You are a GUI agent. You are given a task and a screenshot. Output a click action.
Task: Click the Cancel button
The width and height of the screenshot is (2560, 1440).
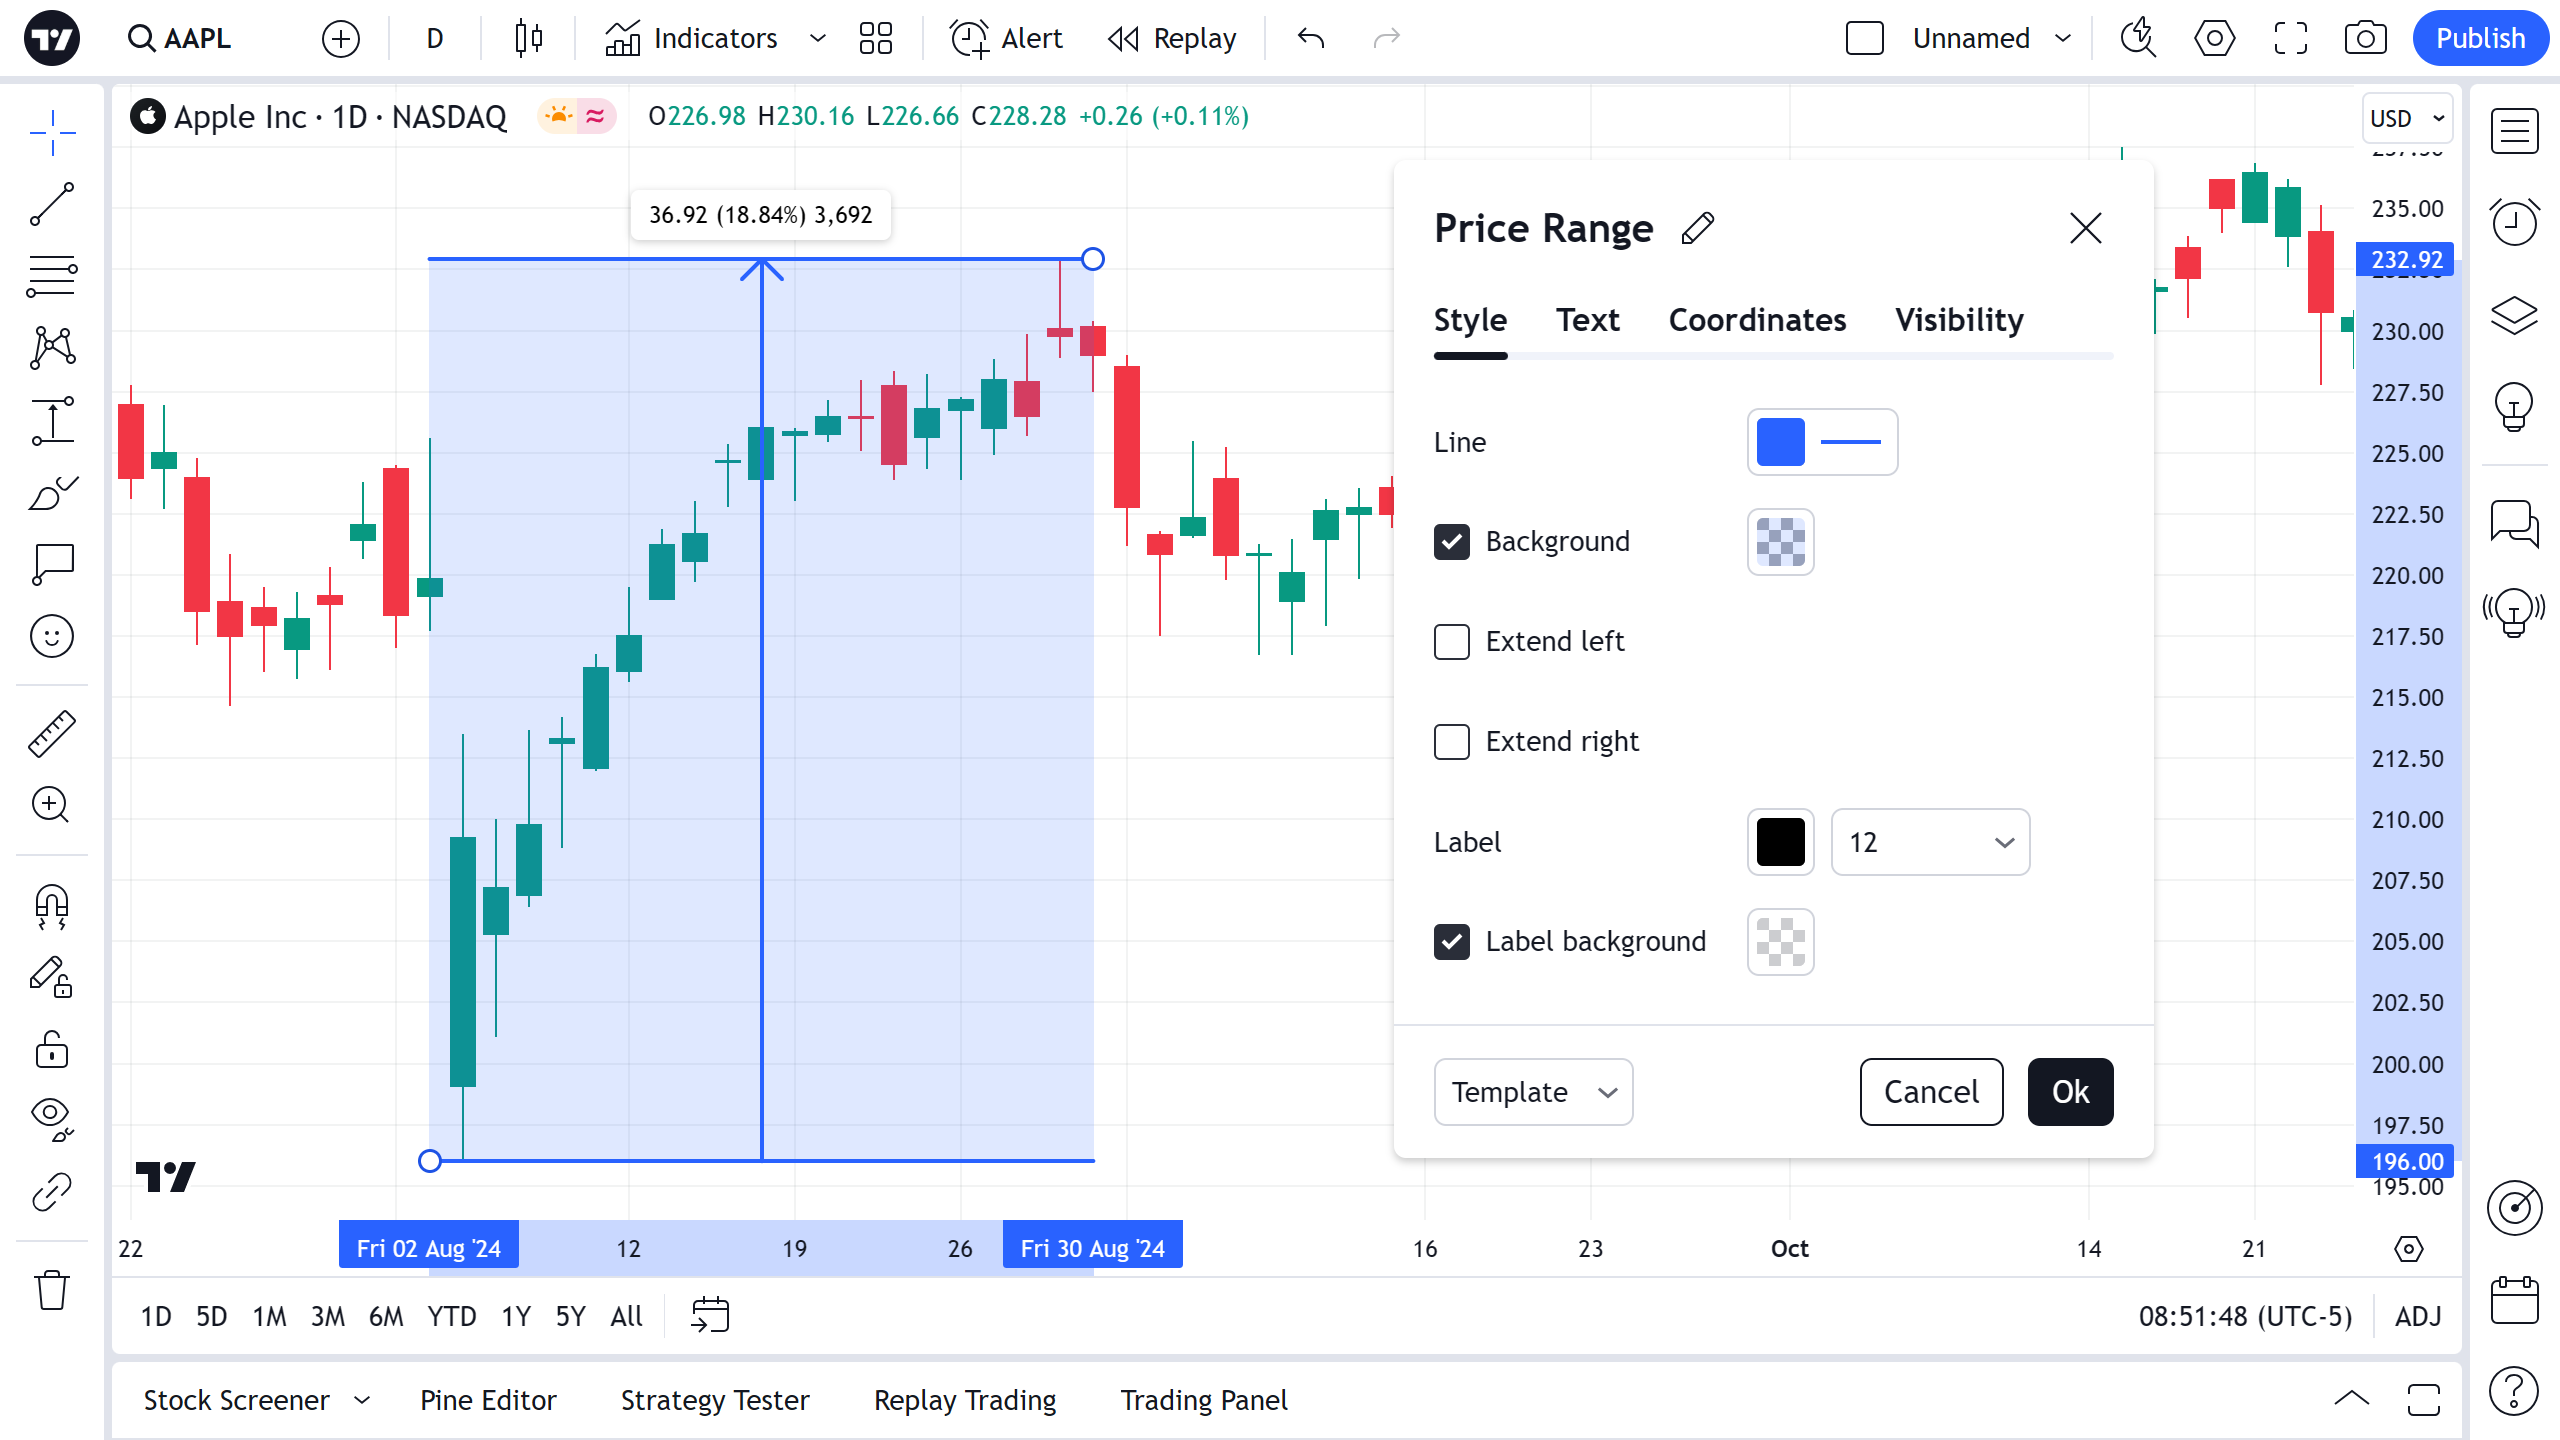click(1931, 1092)
